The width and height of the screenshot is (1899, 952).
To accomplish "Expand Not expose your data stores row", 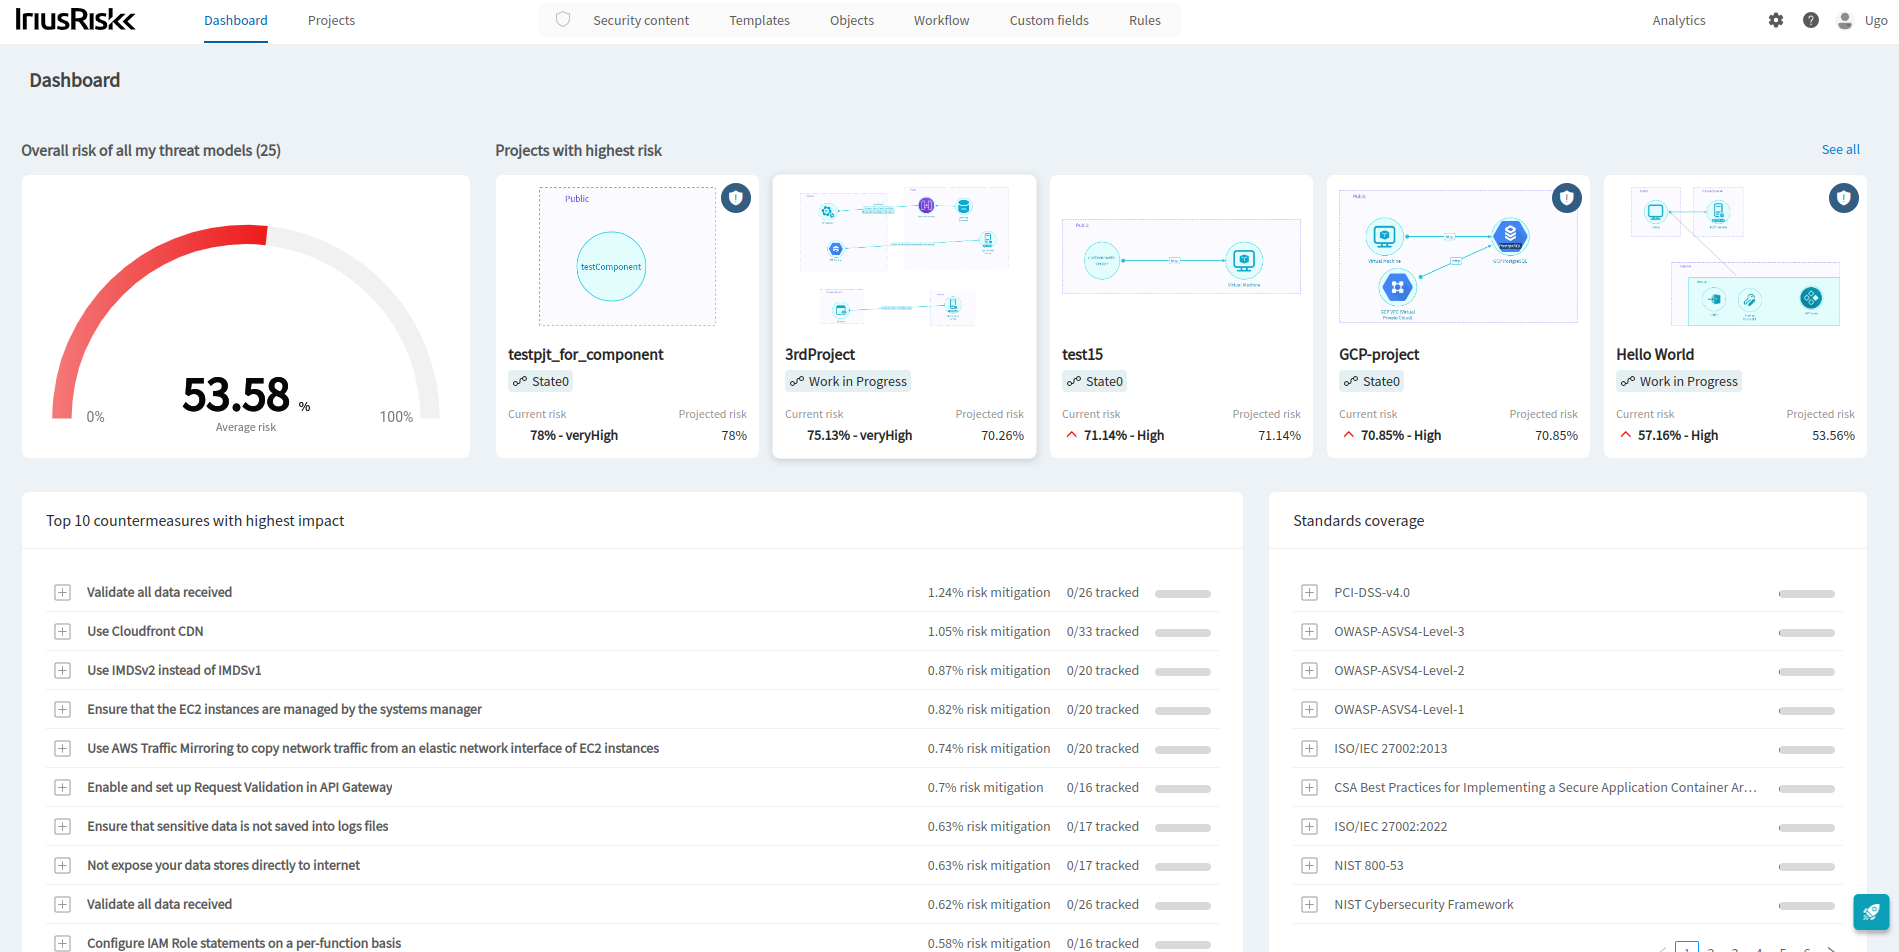I will point(62,866).
